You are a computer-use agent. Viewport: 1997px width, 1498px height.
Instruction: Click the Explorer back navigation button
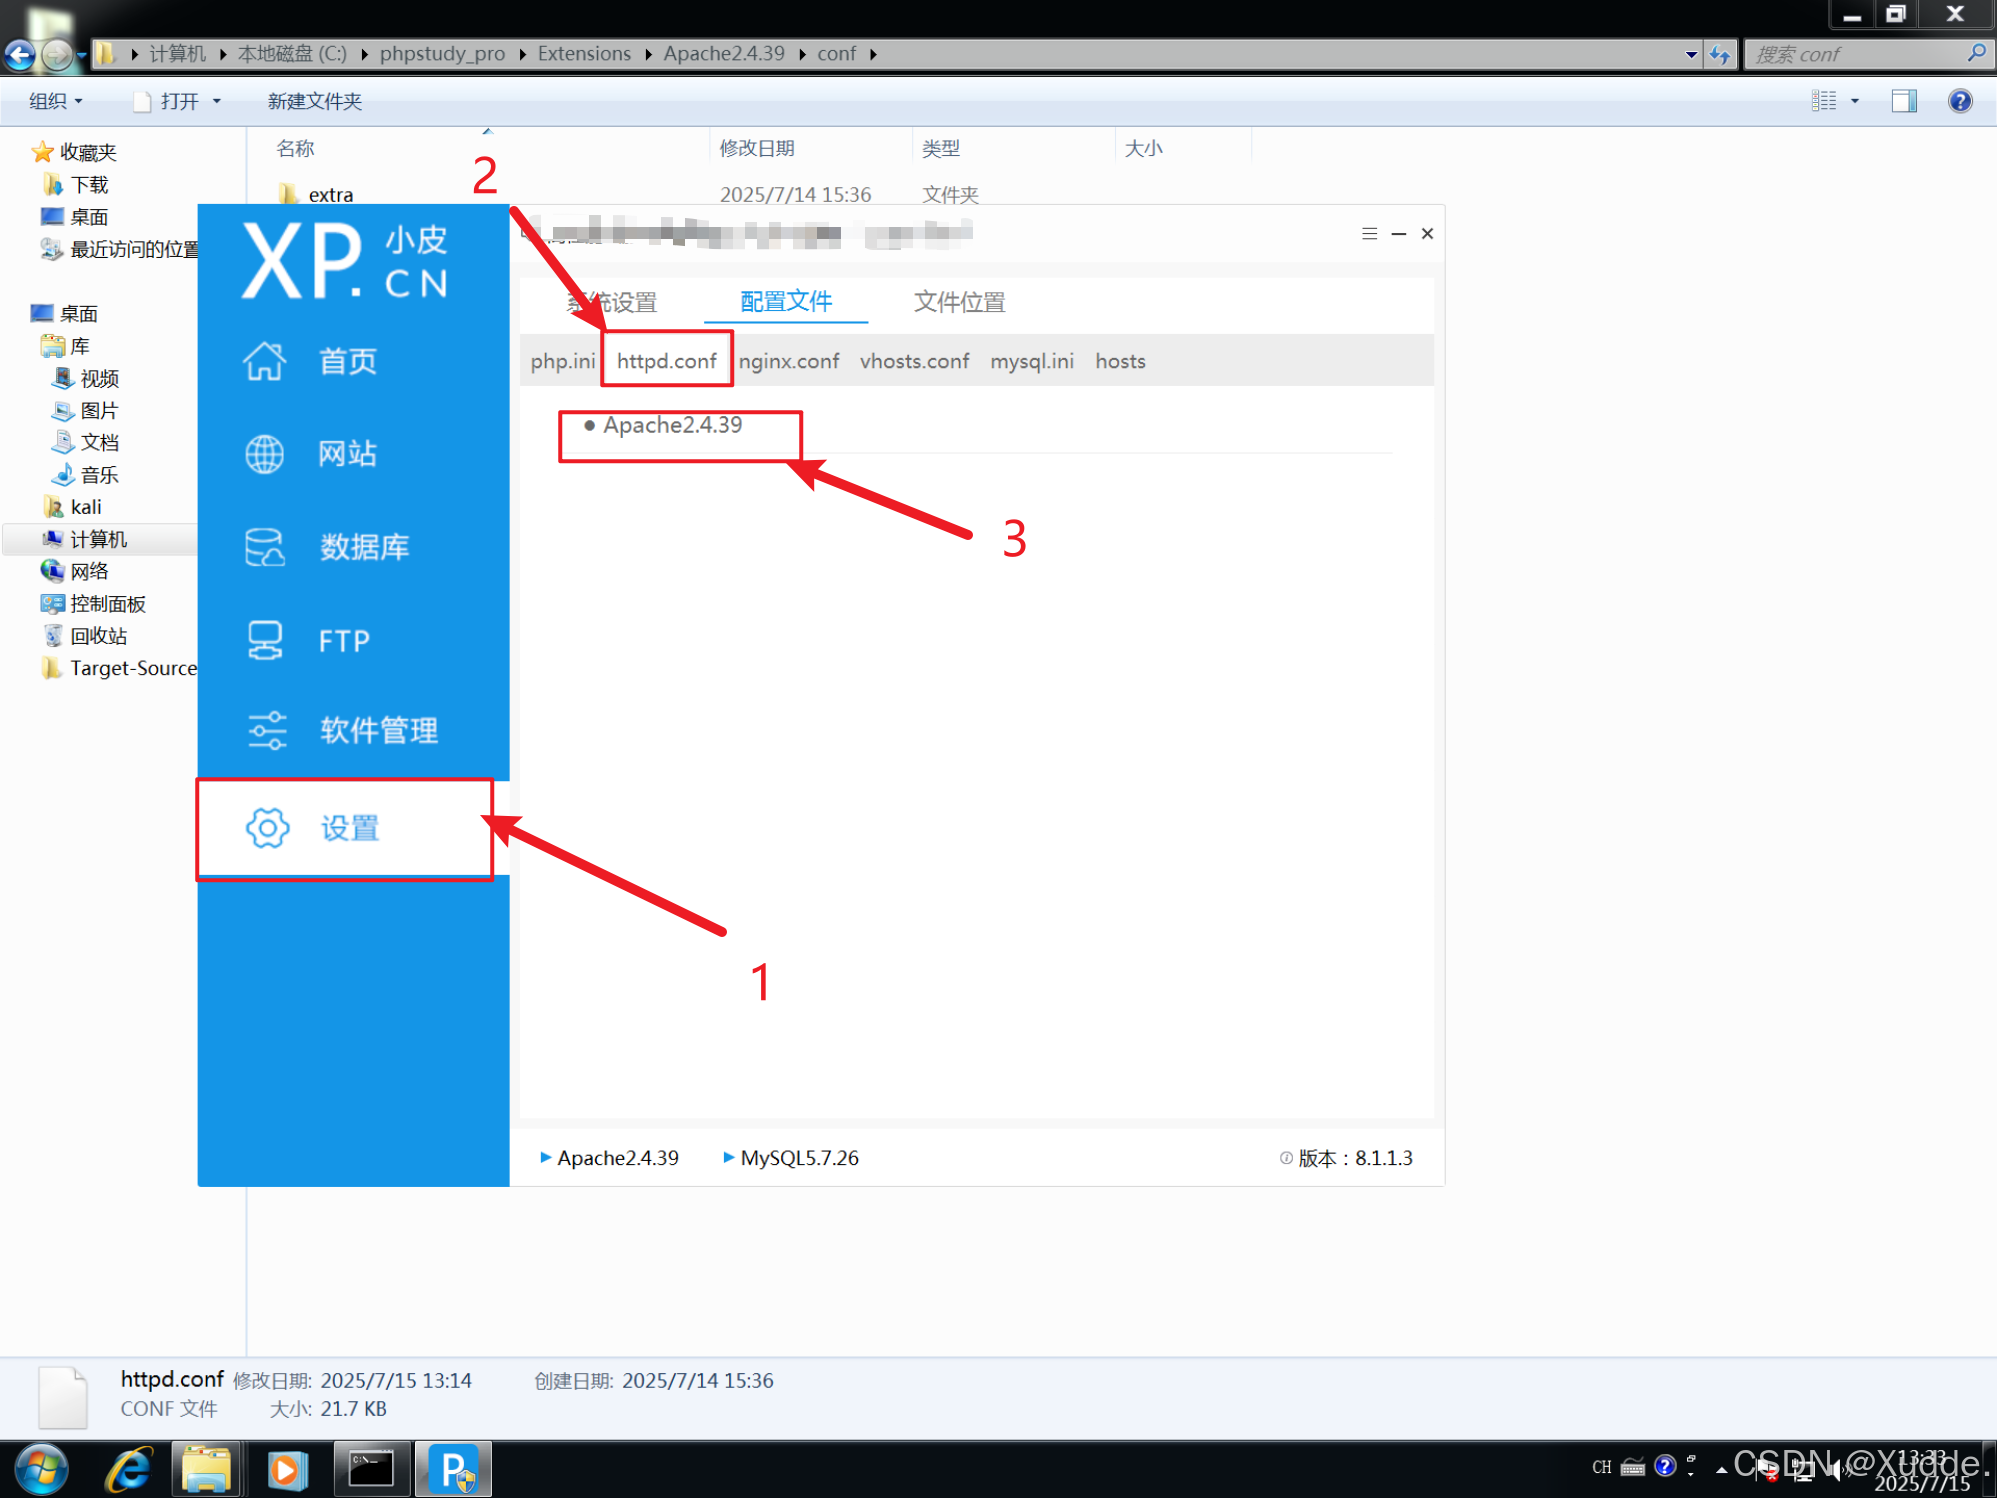[x=19, y=54]
